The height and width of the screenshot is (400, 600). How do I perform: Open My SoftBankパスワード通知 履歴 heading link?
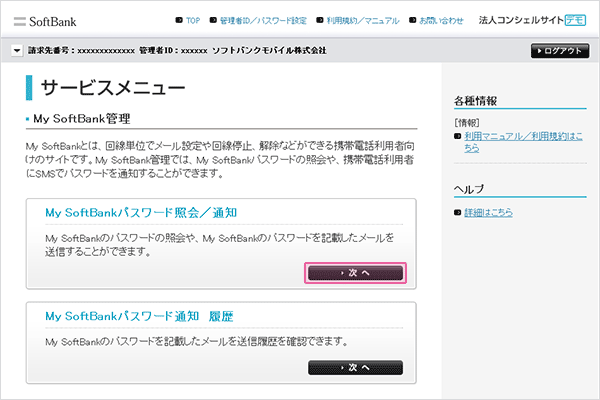click(139, 316)
